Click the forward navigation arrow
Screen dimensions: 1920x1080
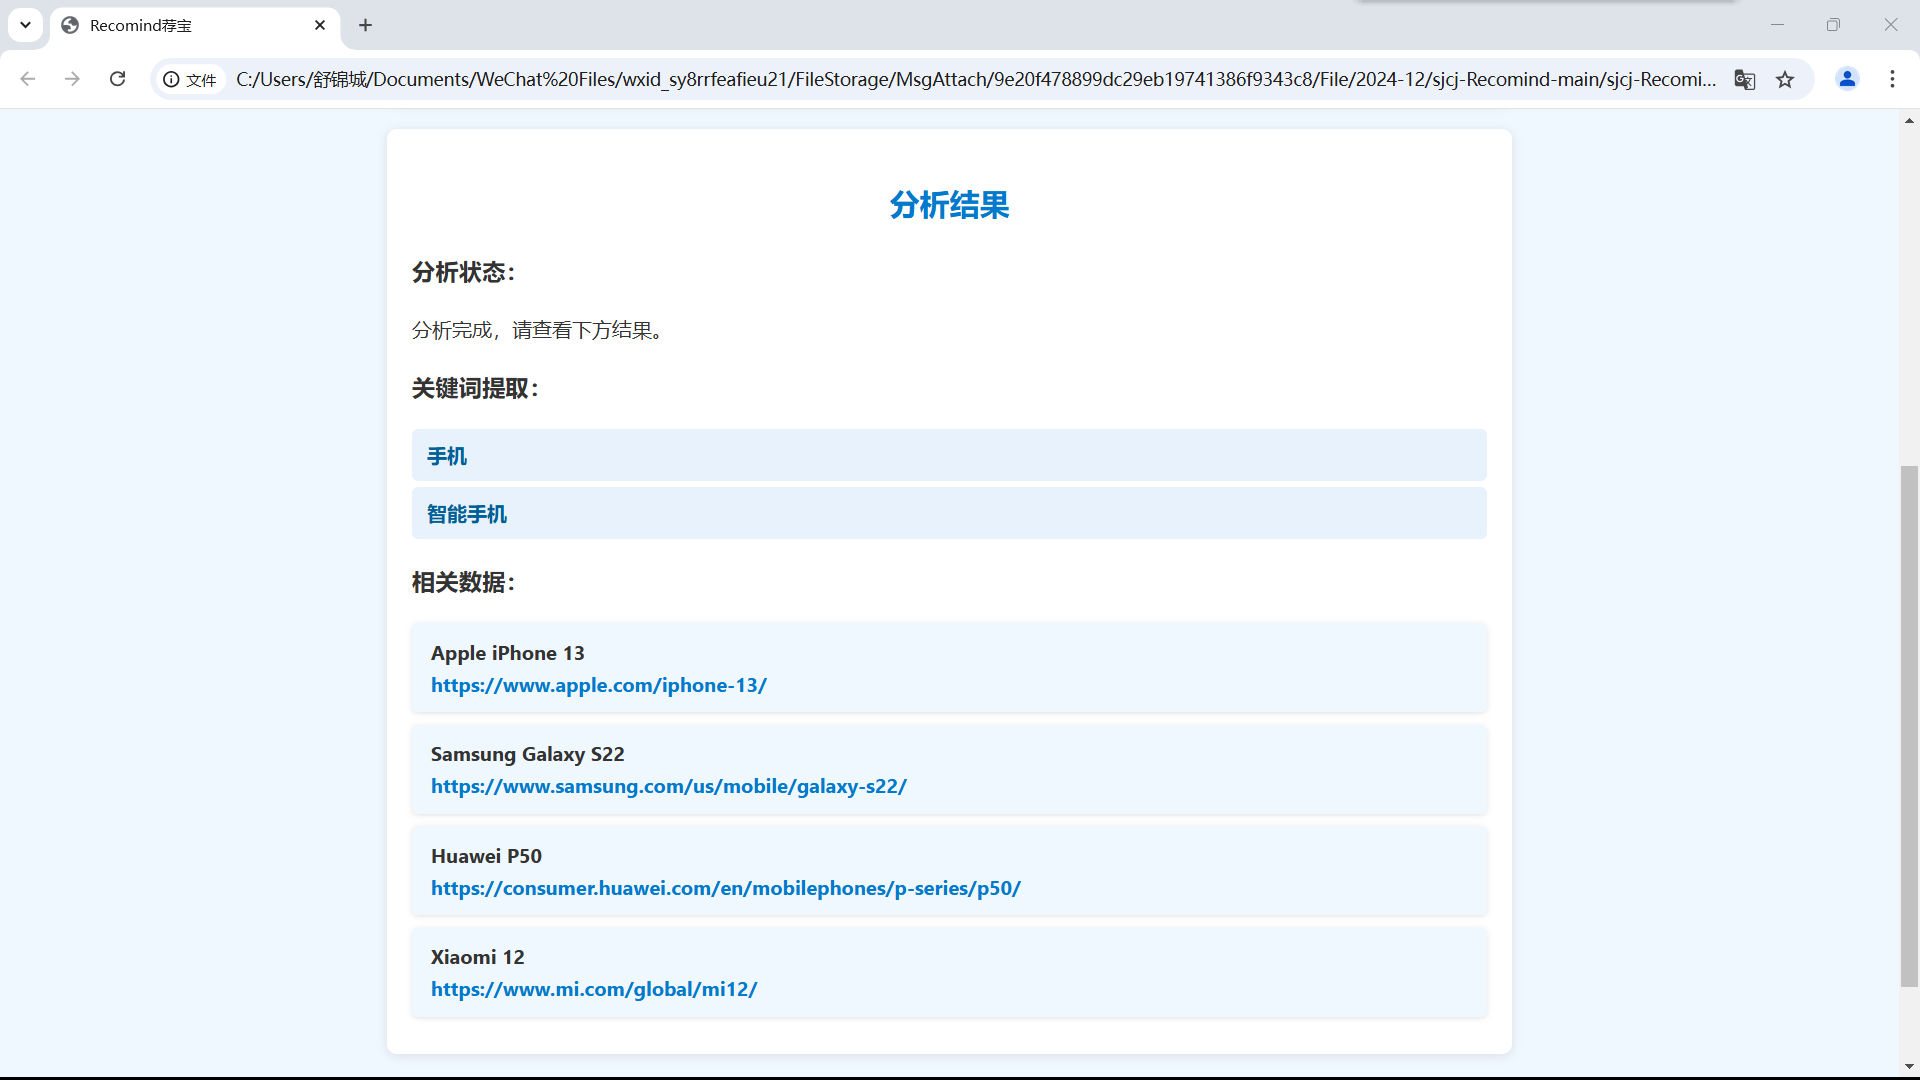click(72, 79)
